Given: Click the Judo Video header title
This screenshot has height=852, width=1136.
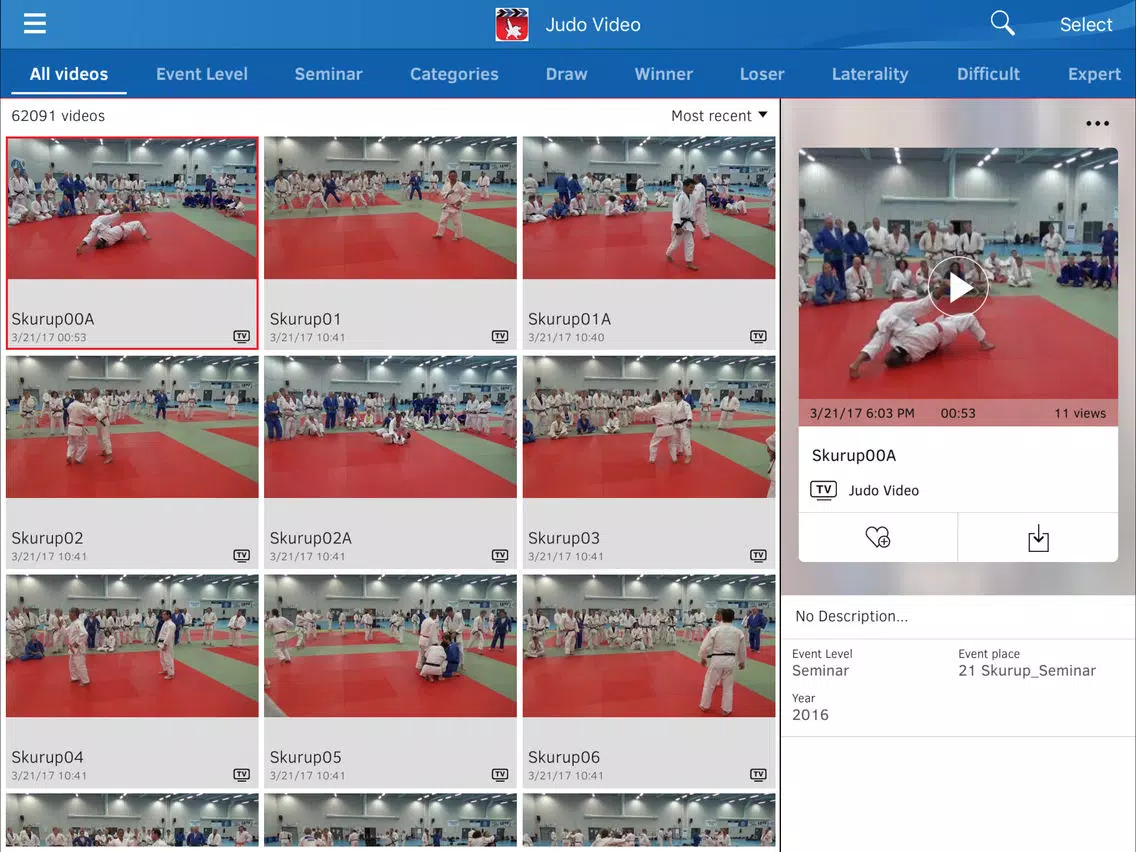Looking at the screenshot, I should pyautogui.click(x=593, y=25).
